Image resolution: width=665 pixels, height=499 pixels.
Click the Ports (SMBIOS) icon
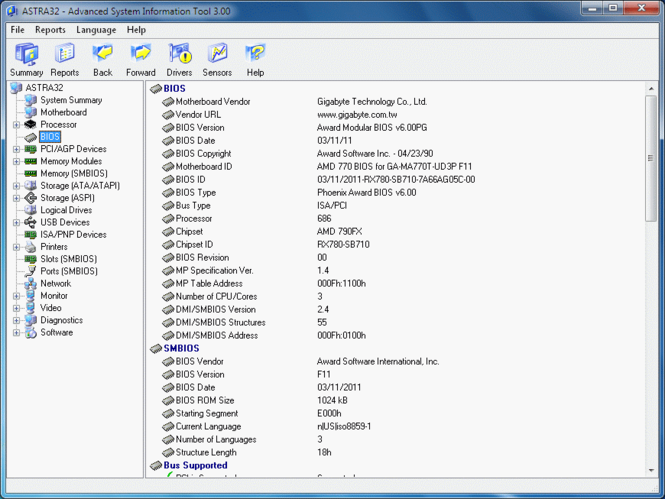pos(31,271)
